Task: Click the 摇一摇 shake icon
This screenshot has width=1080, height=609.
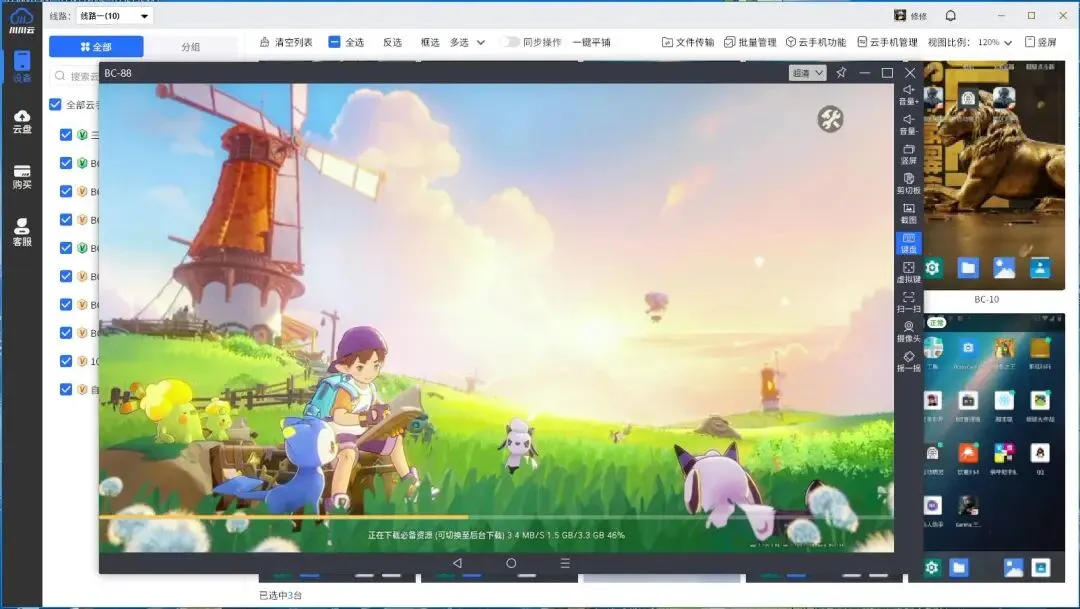Action: [908, 361]
